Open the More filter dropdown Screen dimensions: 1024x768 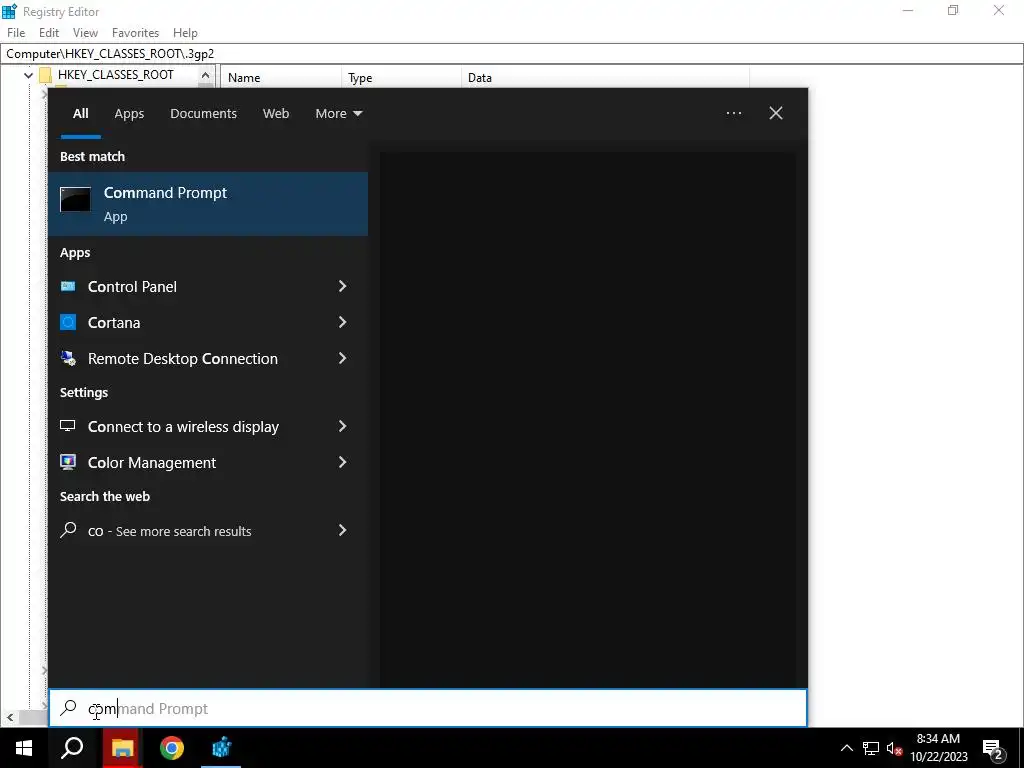tap(338, 113)
